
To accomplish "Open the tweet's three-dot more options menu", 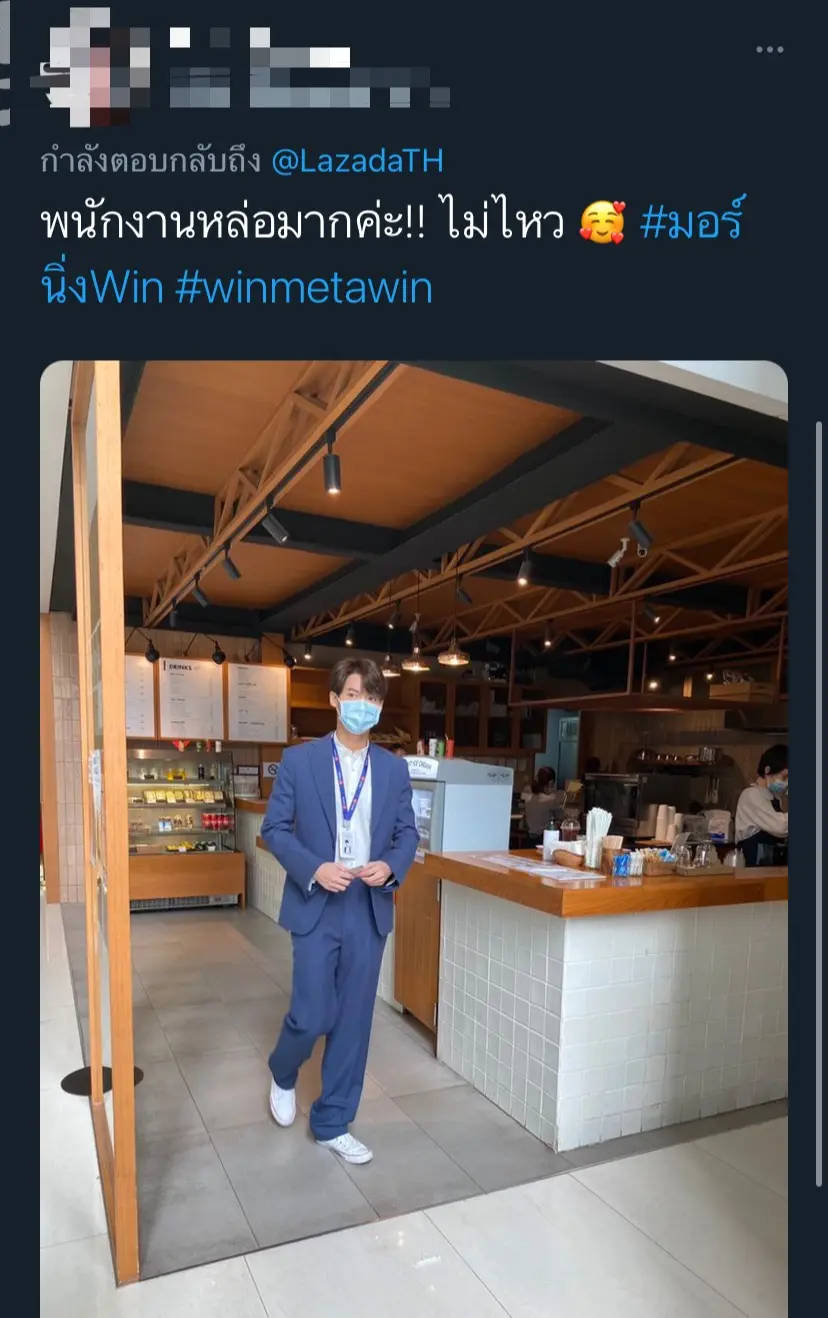I will pos(768,49).
